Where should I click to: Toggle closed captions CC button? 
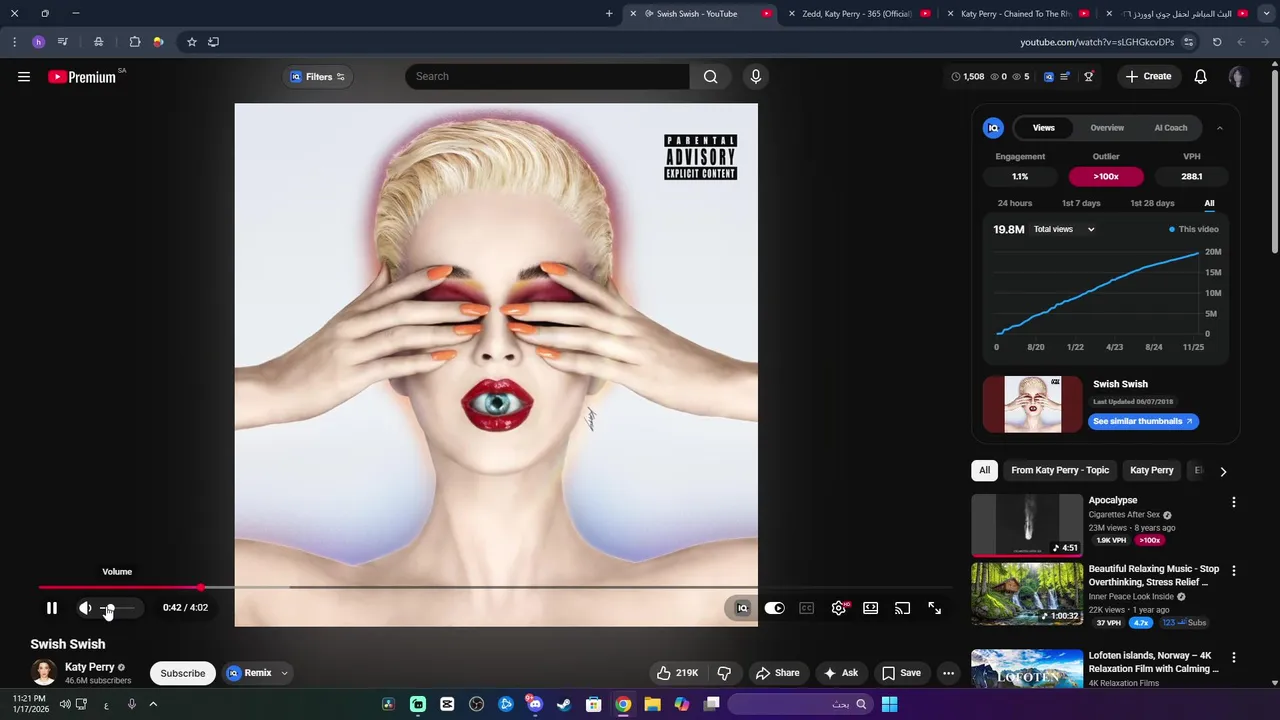tap(806, 608)
